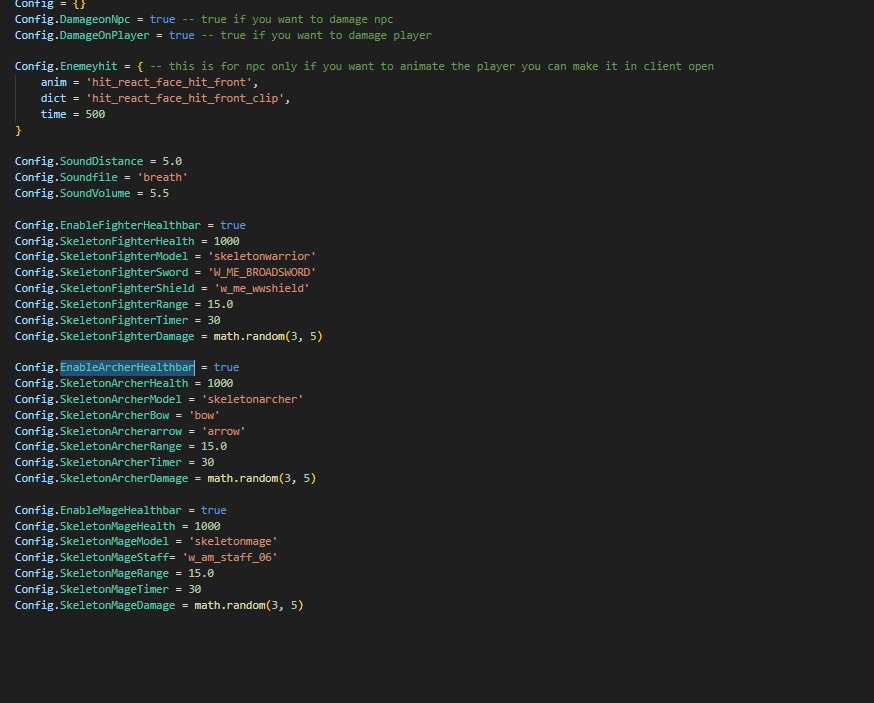Click the 'W_ME_BROADSWORD' string
Image resolution: width=874 pixels, height=703 pixels.
(x=262, y=272)
